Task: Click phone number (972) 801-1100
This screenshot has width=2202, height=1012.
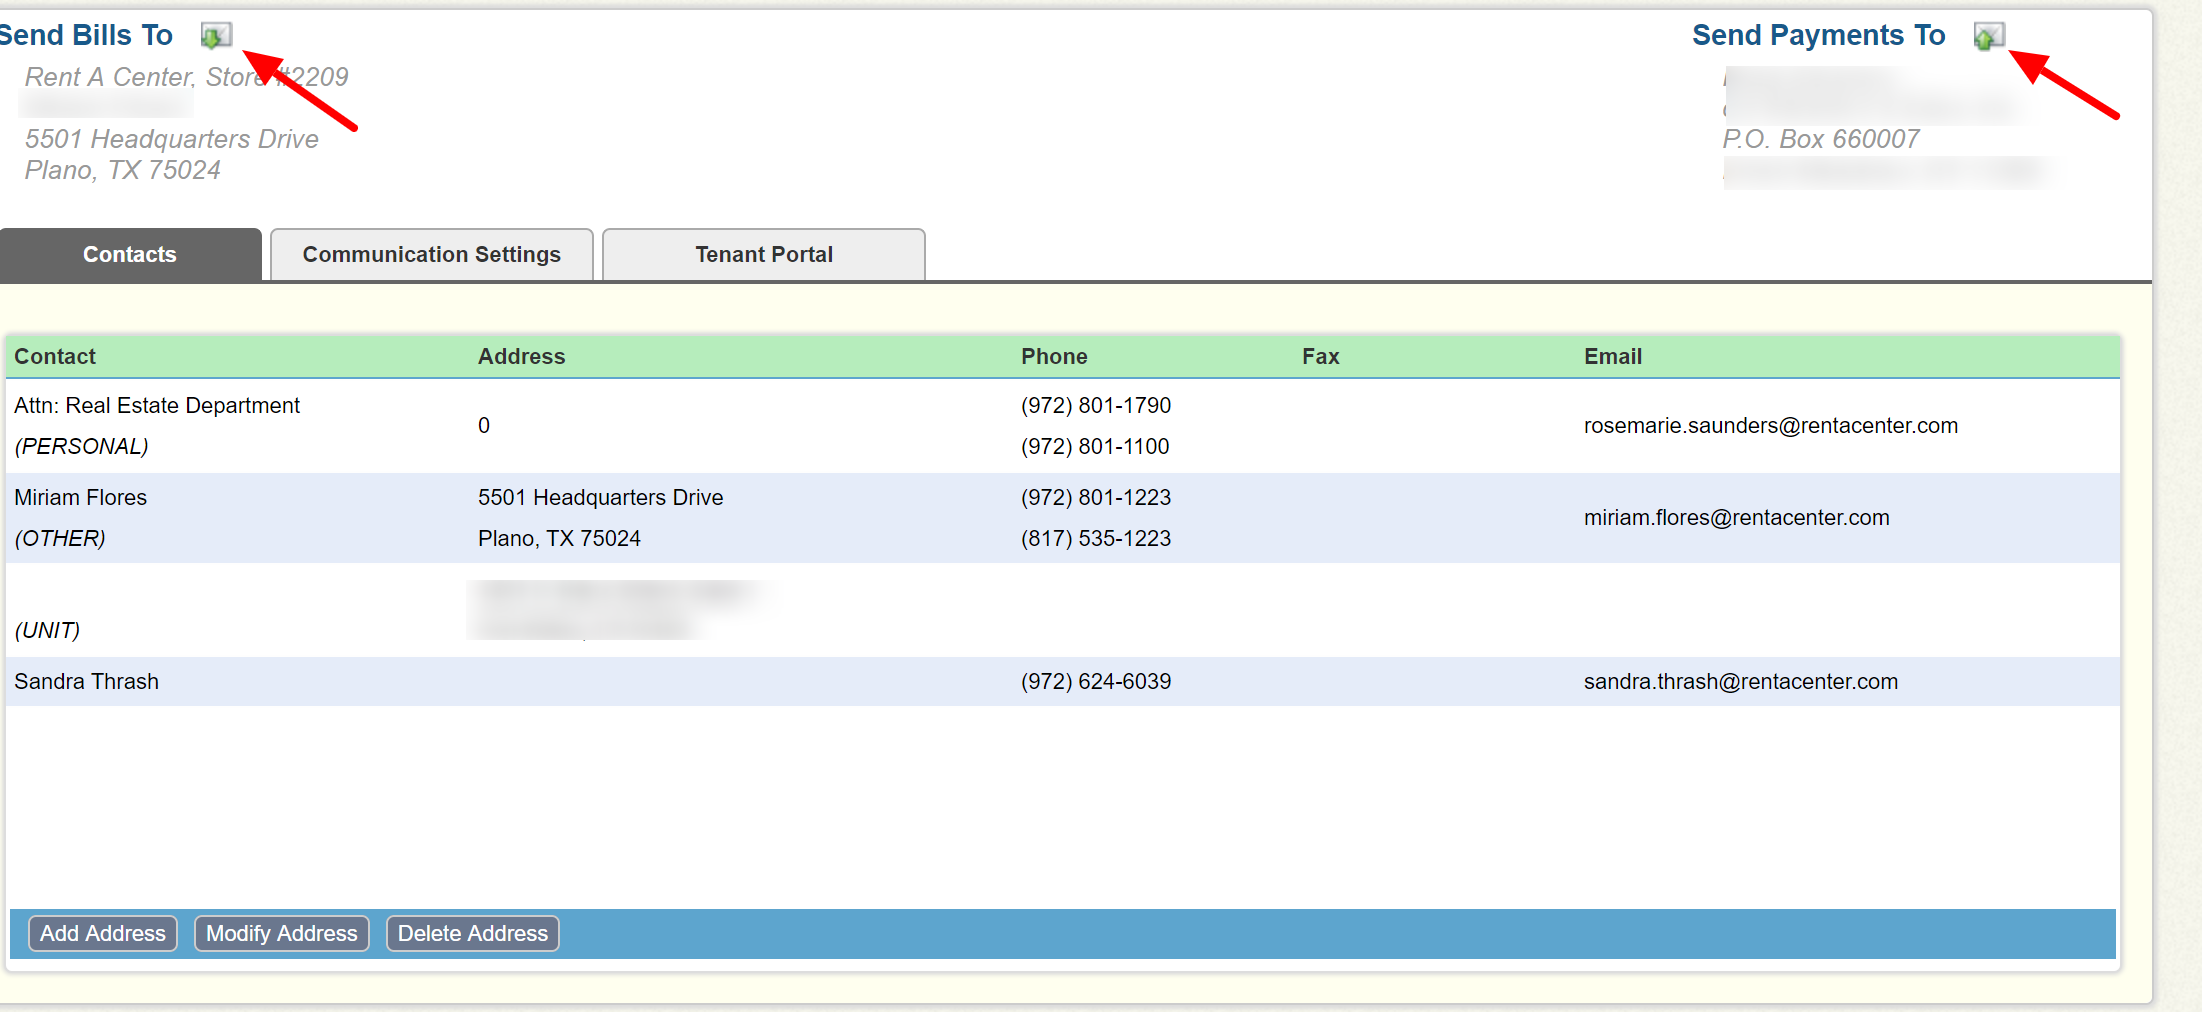Action: tap(1095, 446)
